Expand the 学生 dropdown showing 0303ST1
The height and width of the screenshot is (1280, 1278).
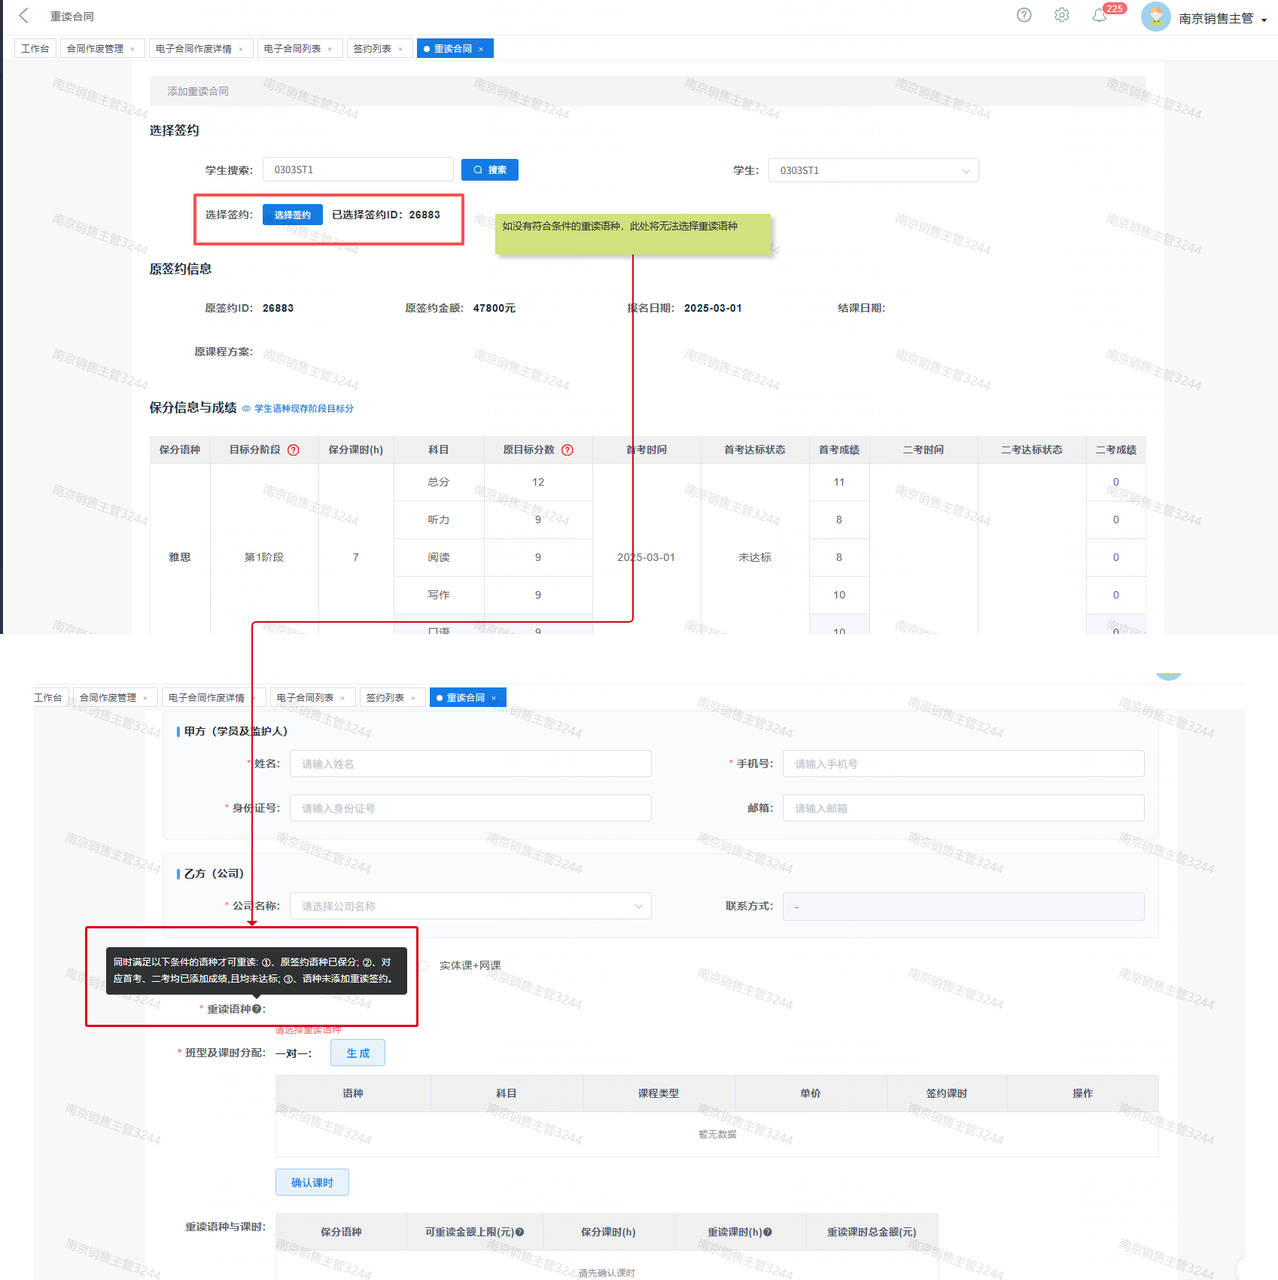tap(873, 170)
